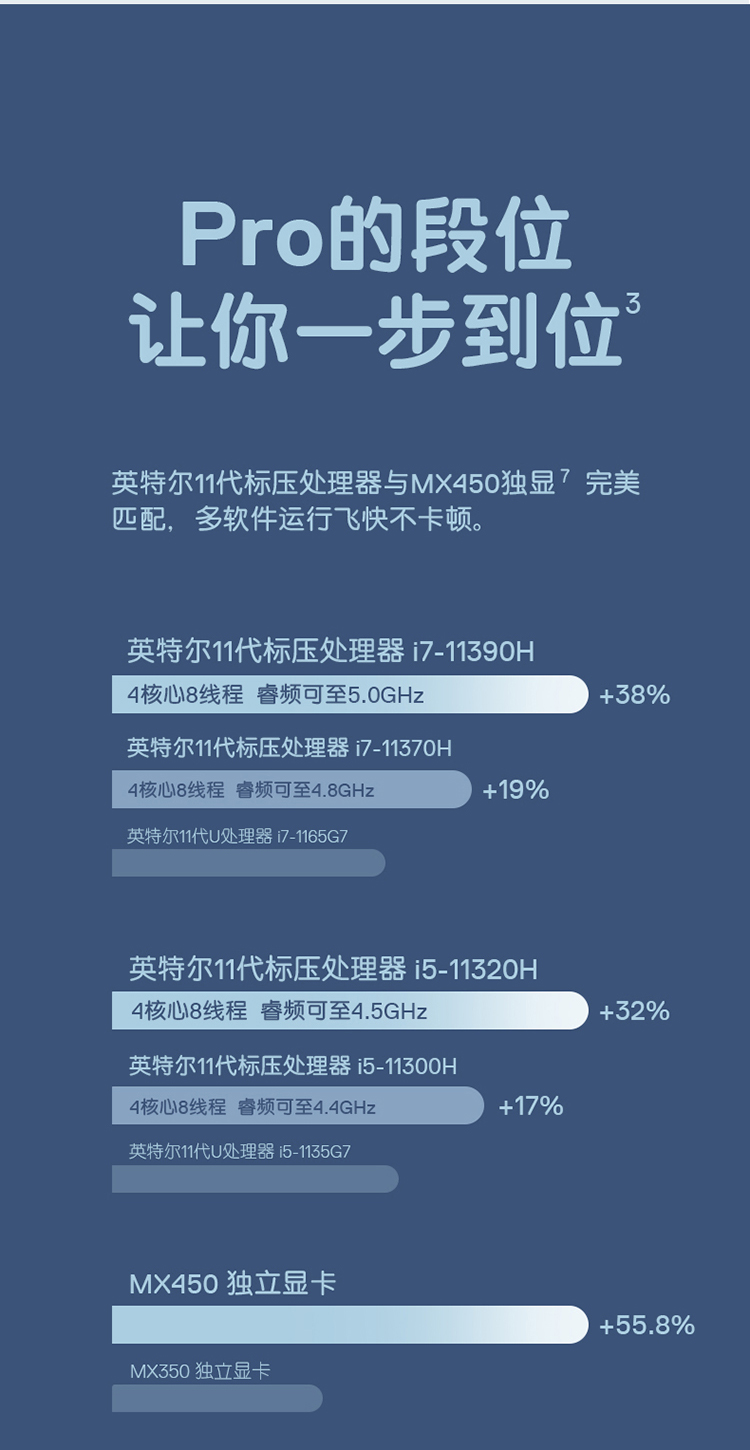Click the headline 'Pro的段位'
This screenshot has height=1450, width=750.
[375, 235]
